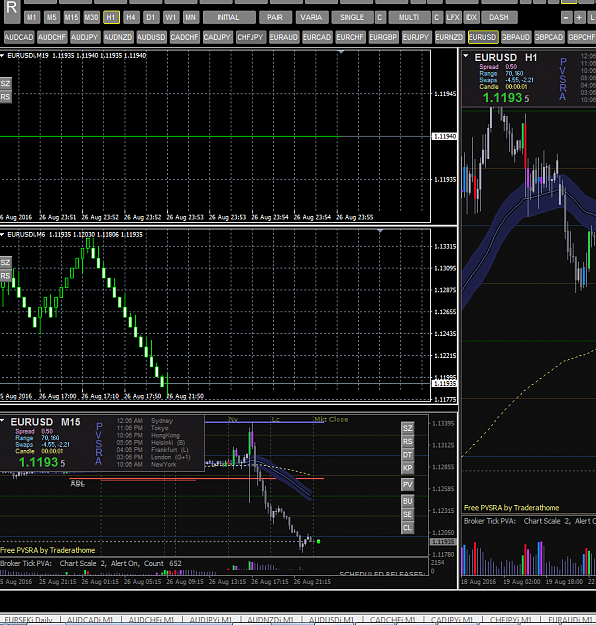
Task: Load the EURNZD symbol
Action: 449,37
